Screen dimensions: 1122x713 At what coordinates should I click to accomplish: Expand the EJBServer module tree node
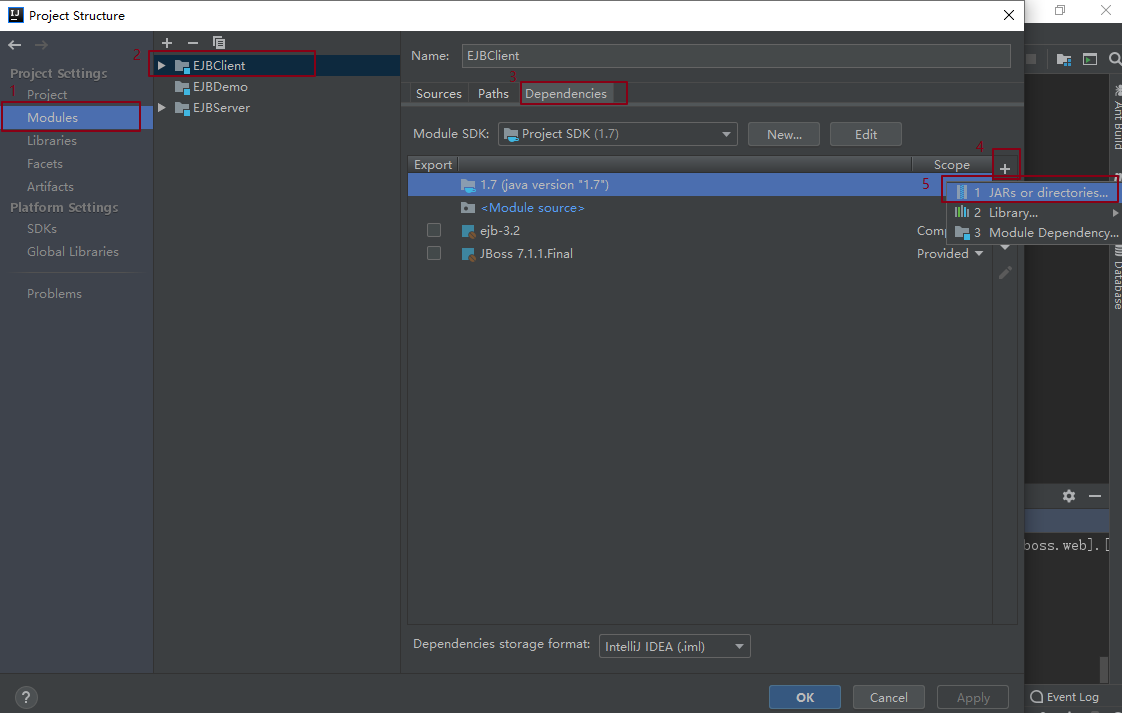(162, 107)
